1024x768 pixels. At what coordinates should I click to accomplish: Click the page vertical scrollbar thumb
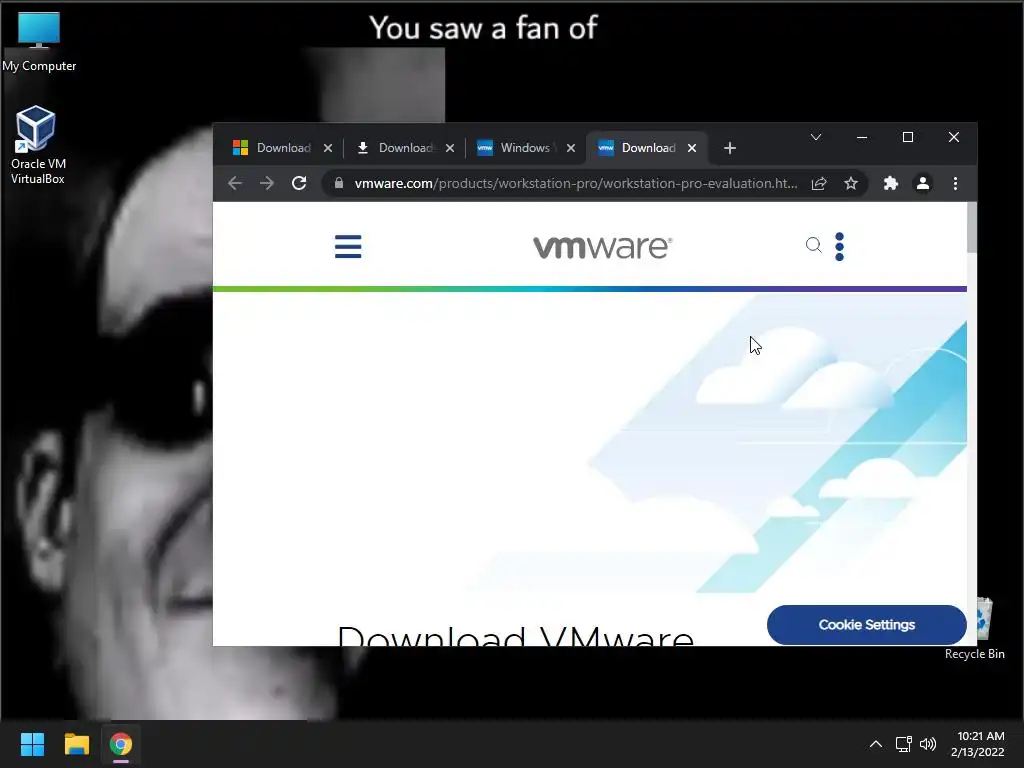[972, 227]
